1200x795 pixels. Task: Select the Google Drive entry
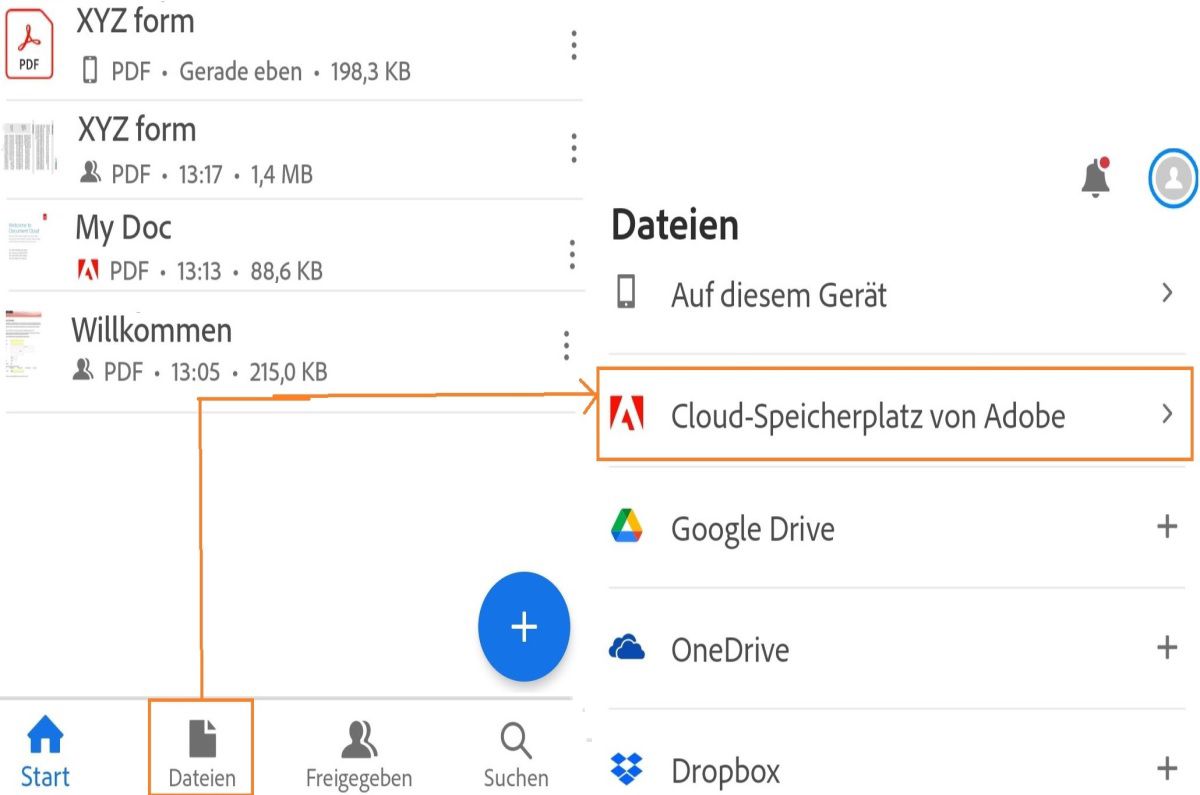[x=896, y=528]
